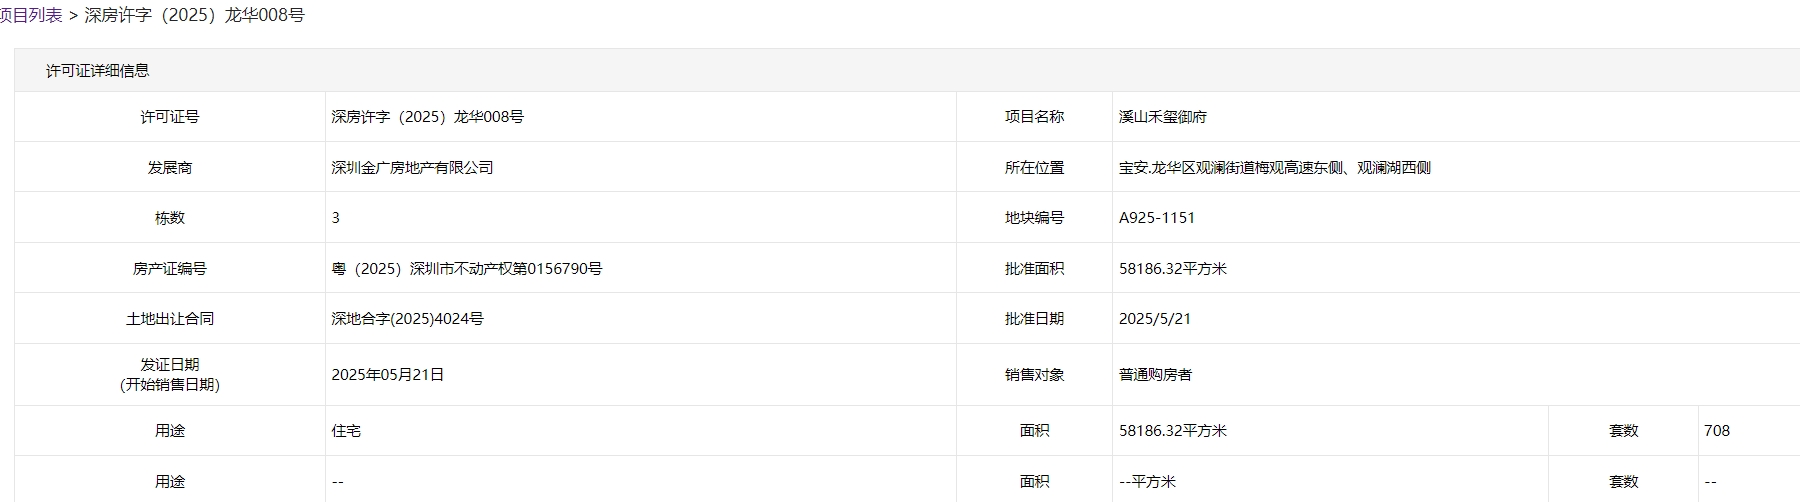This screenshot has width=1800, height=502.
Task: Select the property certificate number 第0156790号
Action: coord(557,268)
